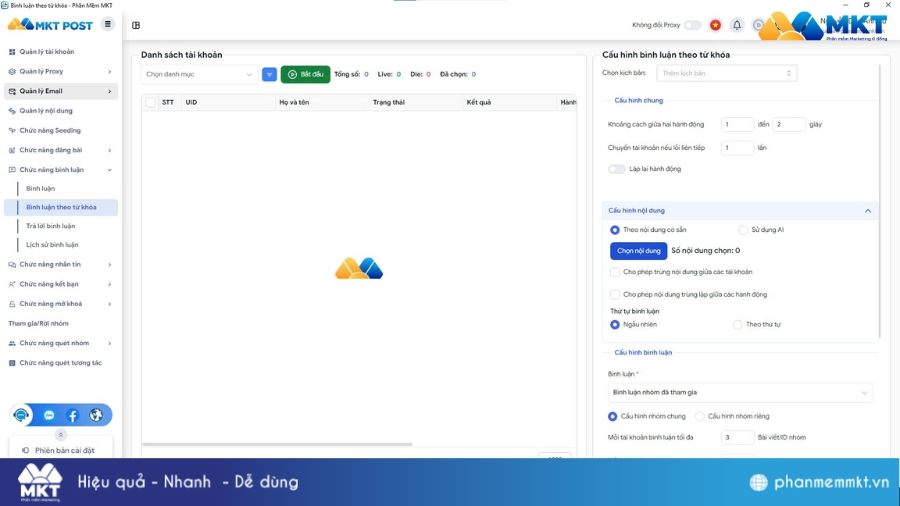Click the green Bắt đầu start button
This screenshot has width=900, height=506.
[x=305, y=74]
